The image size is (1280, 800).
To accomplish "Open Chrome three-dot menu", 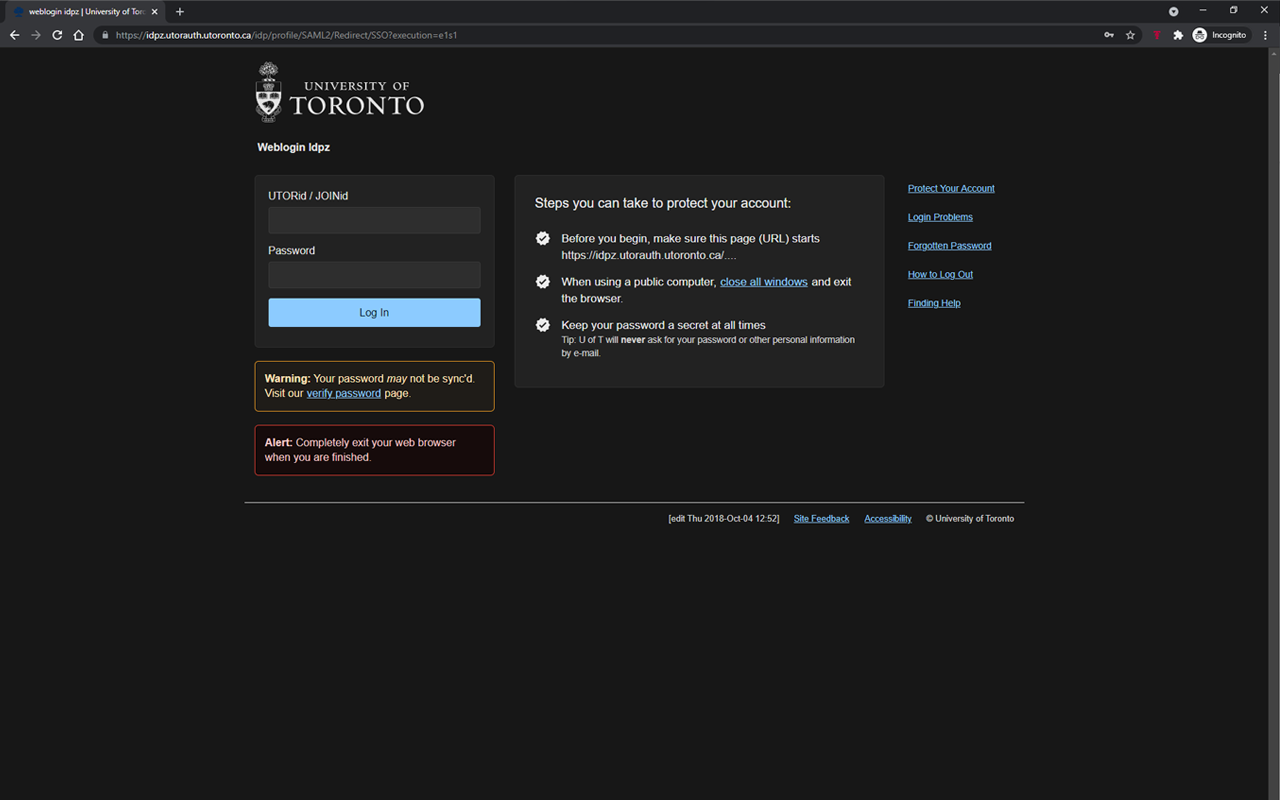I will (x=1265, y=35).
